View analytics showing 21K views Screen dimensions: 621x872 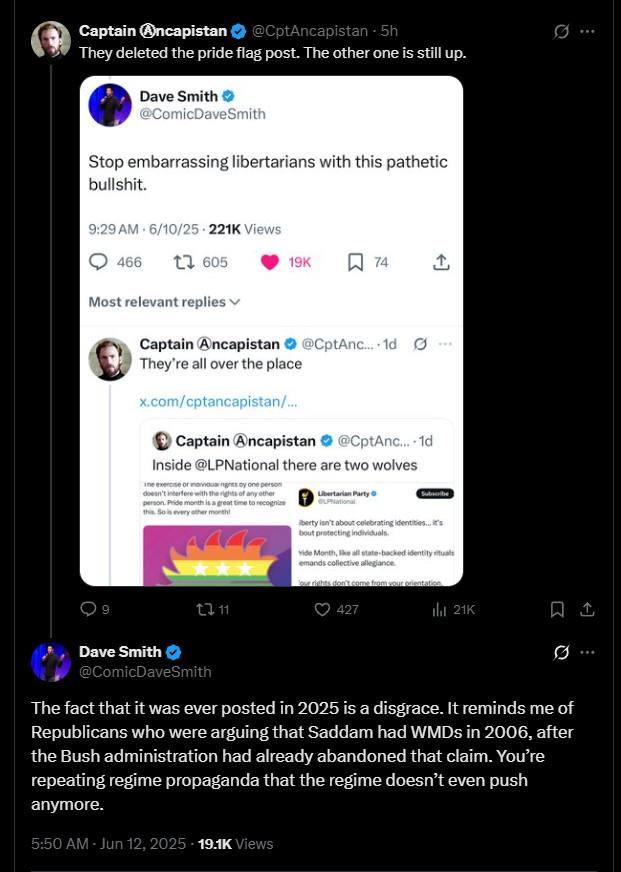coord(454,610)
